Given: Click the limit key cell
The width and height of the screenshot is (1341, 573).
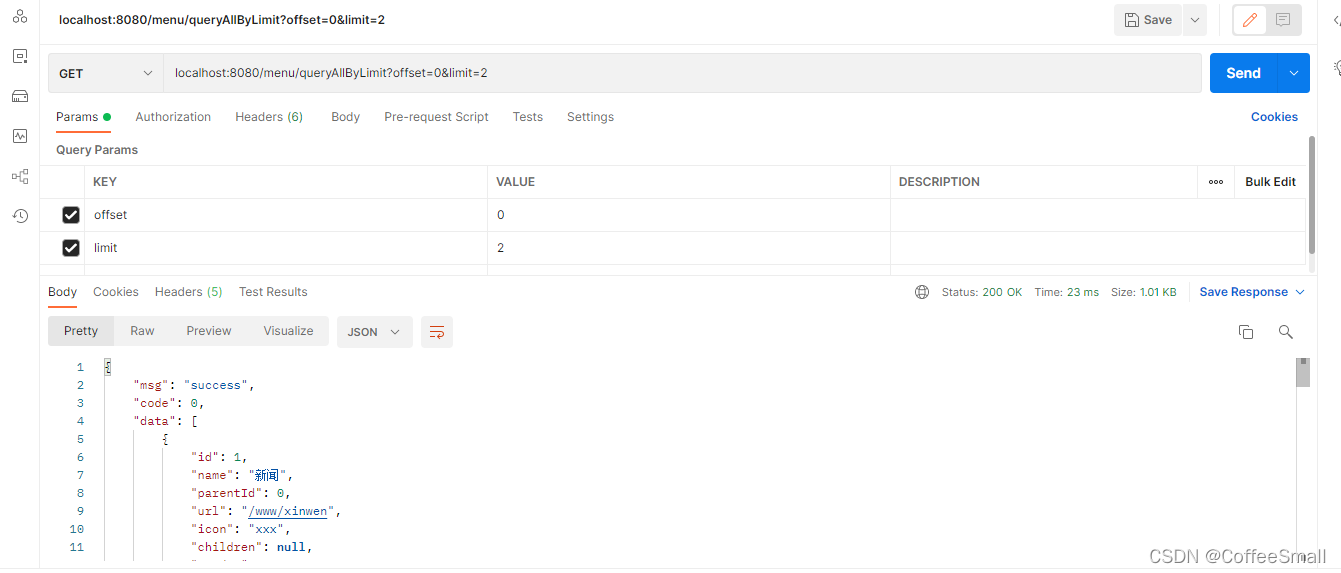Looking at the screenshot, I should click(x=286, y=248).
